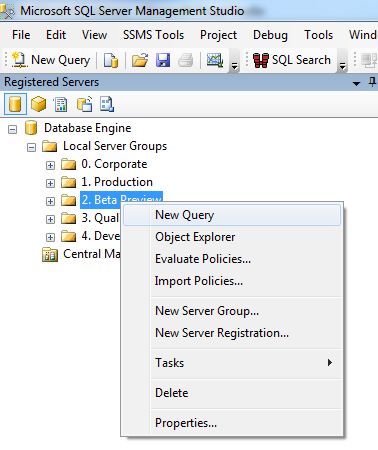
Task: Expand the 4. Deve server group
Action: coord(50,237)
